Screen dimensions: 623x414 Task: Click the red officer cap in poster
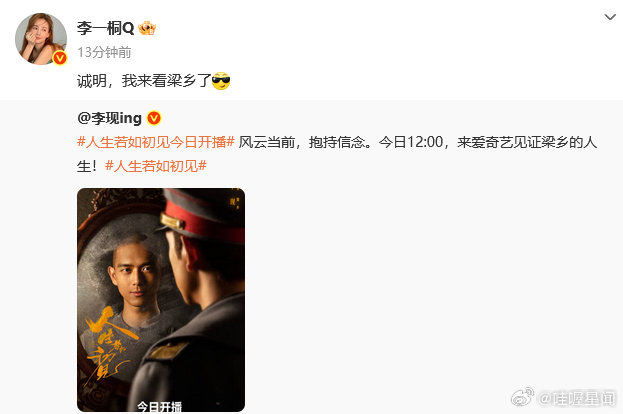pyautogui.click(x=203, y=215)
